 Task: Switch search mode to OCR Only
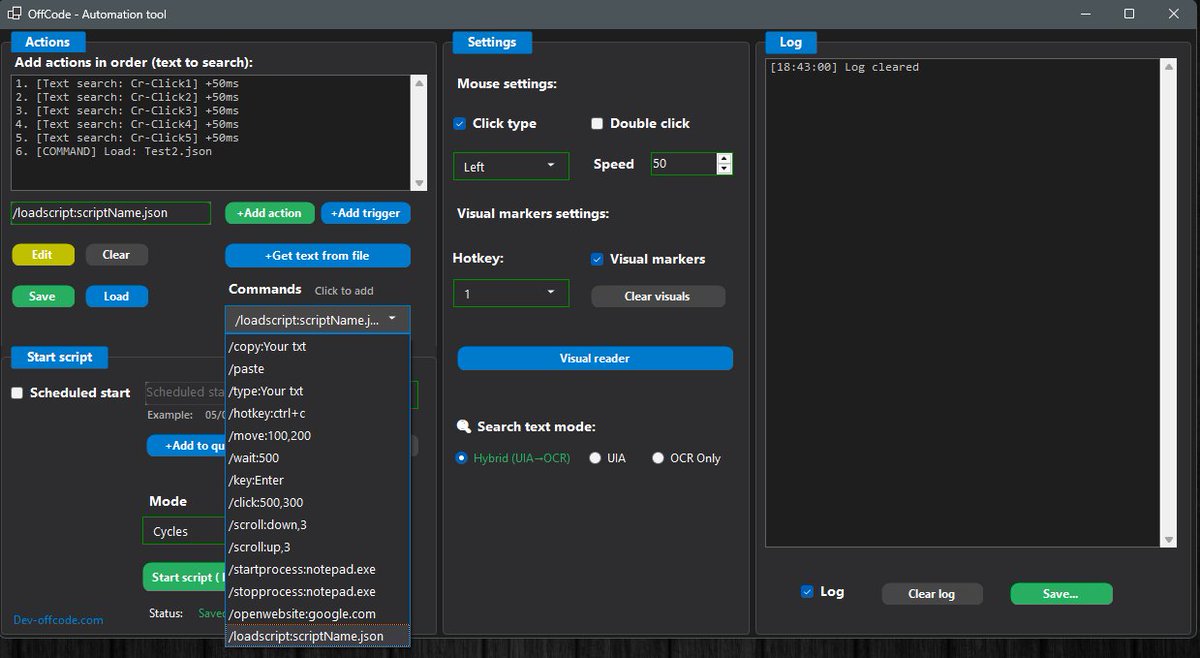tap(658, 457)
